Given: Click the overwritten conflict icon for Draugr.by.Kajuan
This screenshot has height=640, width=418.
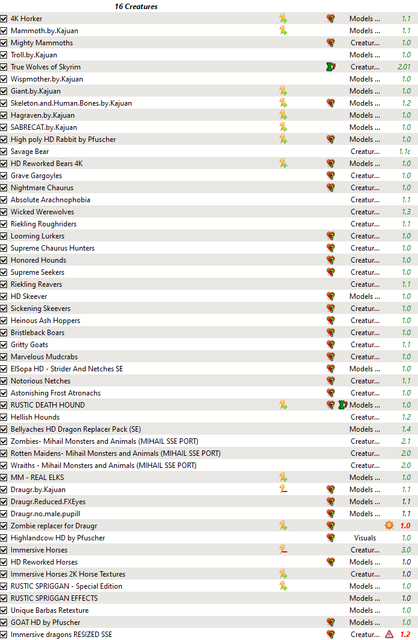Looking at the screenshot, I should [x=283, y=489].
